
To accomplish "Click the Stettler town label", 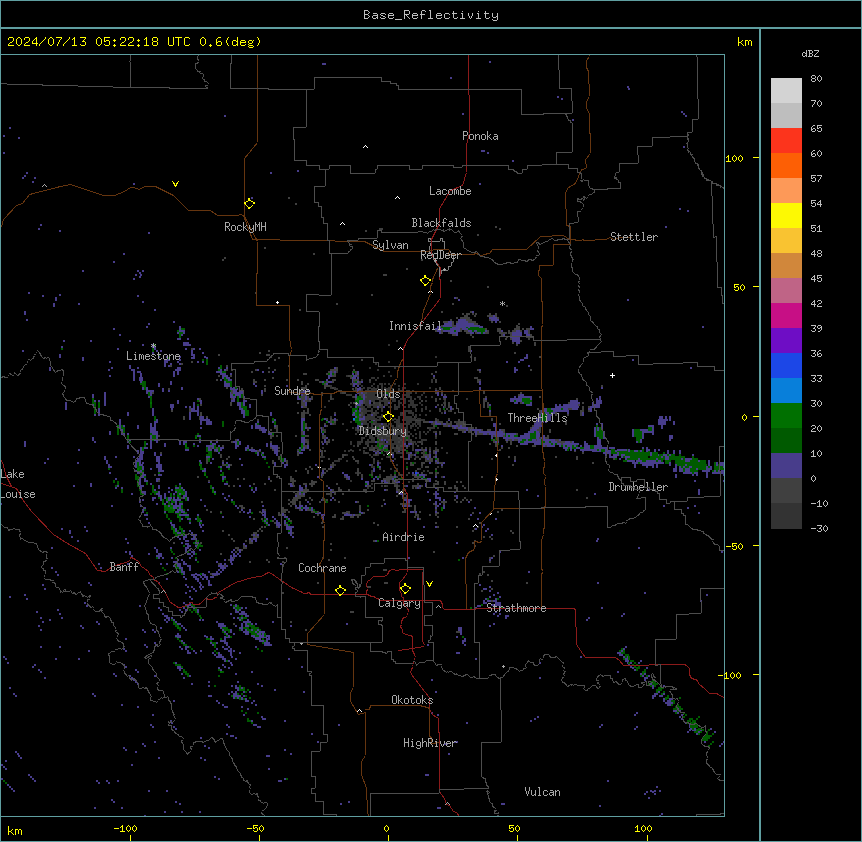I will click(633, 237).
